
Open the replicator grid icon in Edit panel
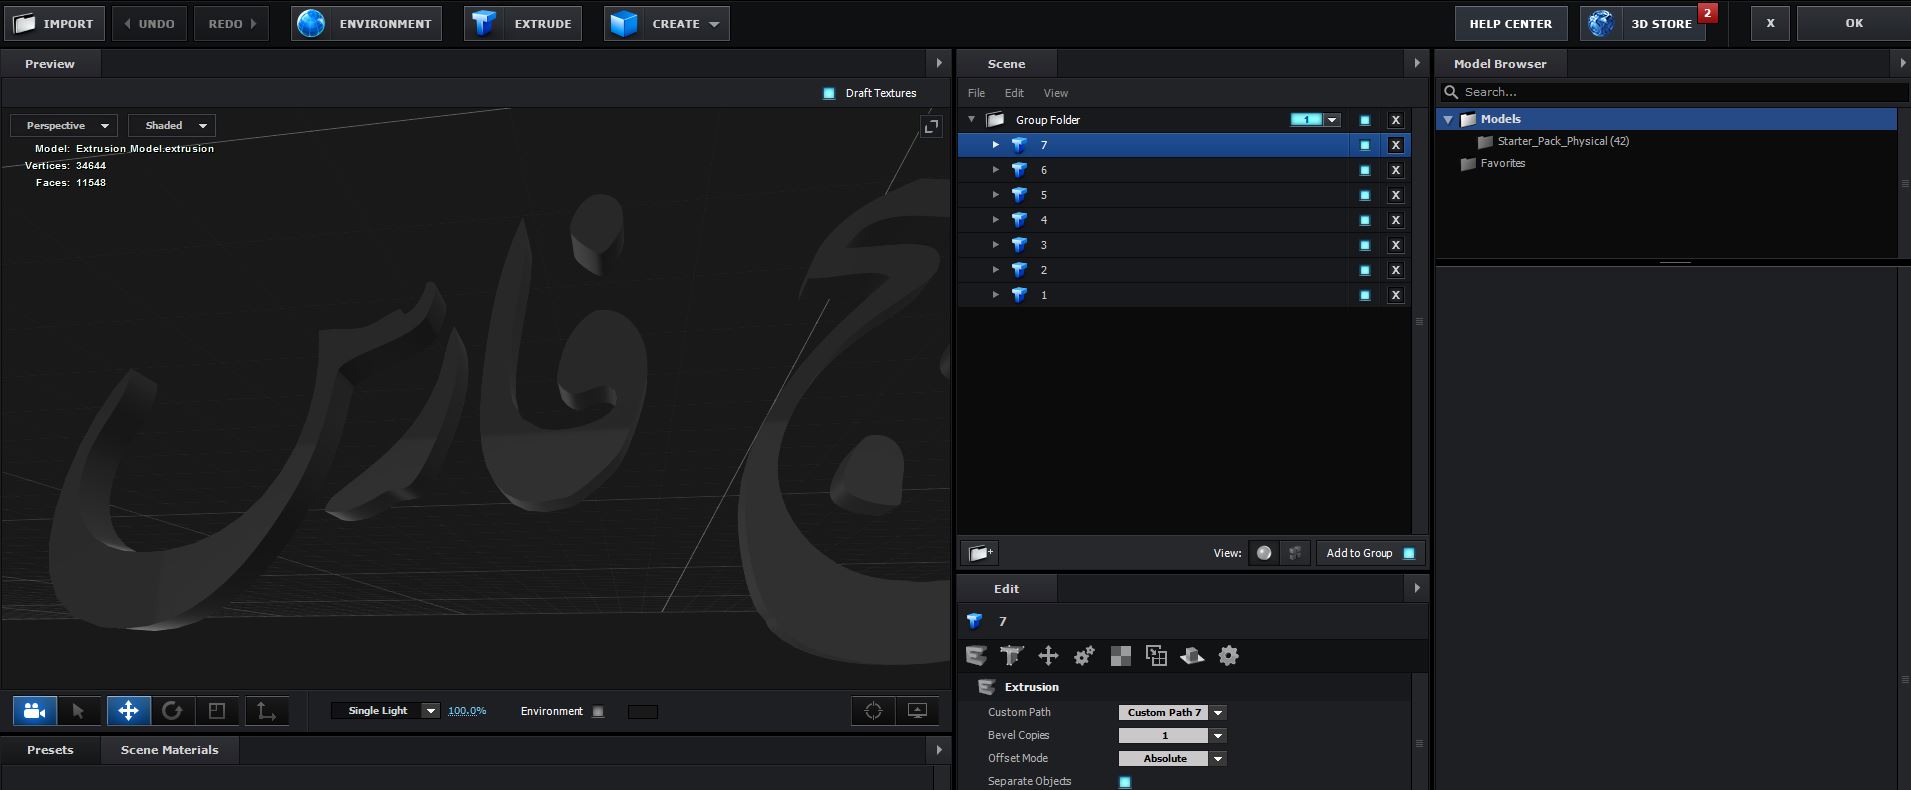point(1156,656)
